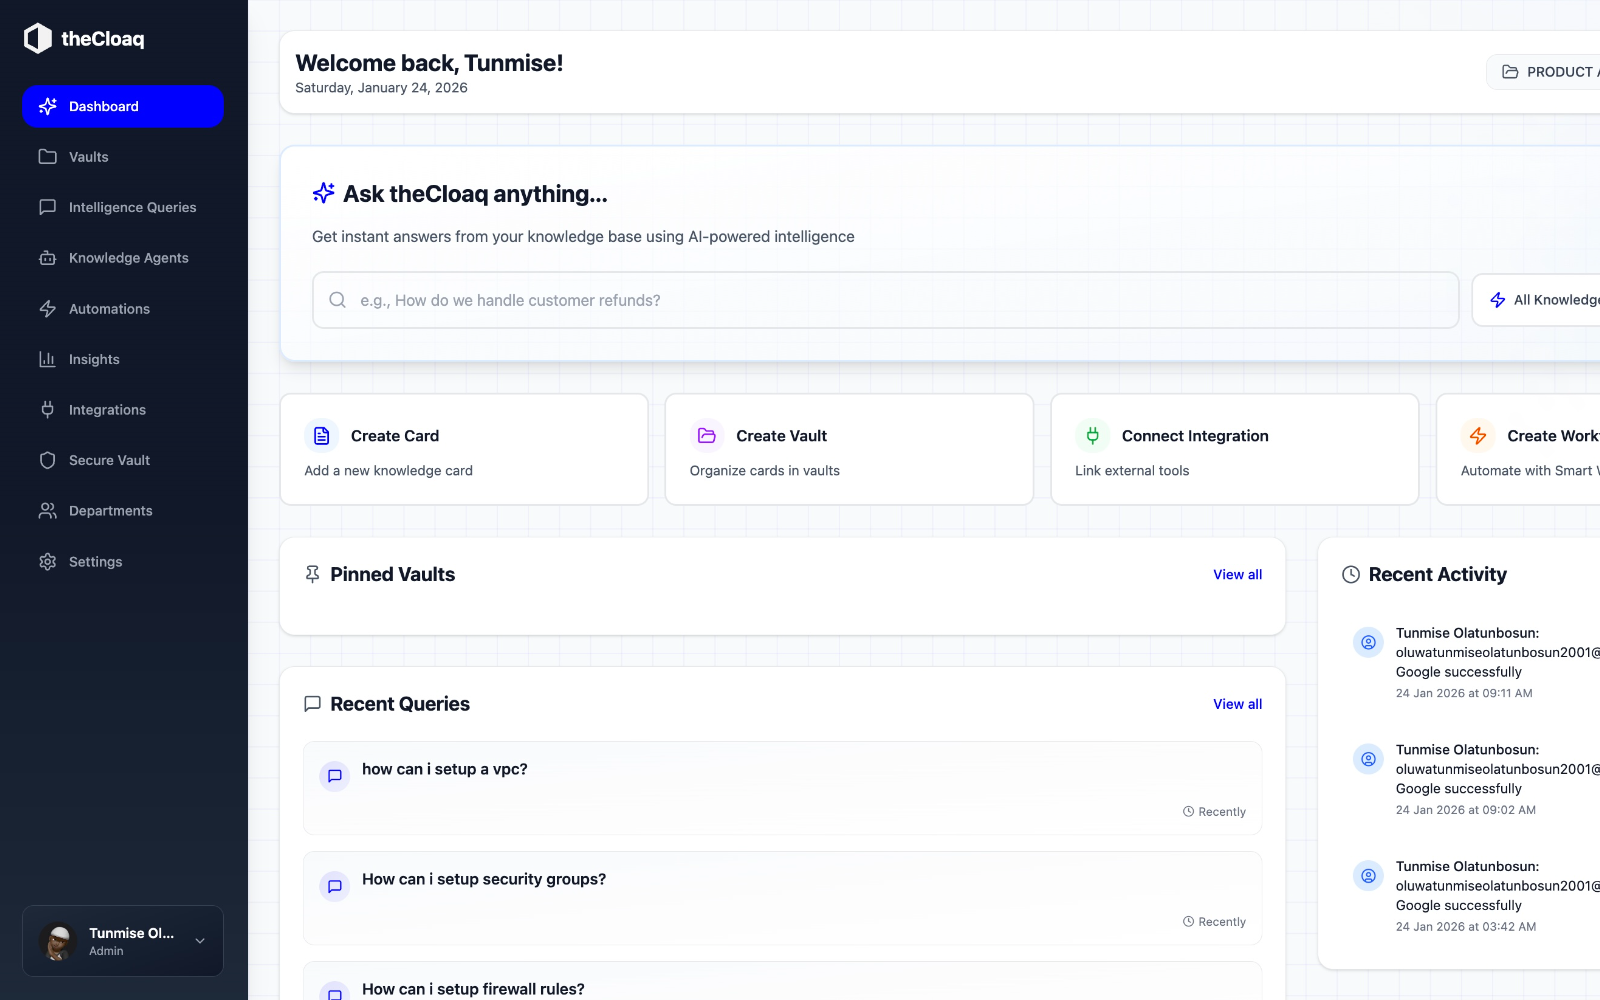Click the theCloaq logo icon
This screenshot has width=1600, height=1000.
click(38, 38)
